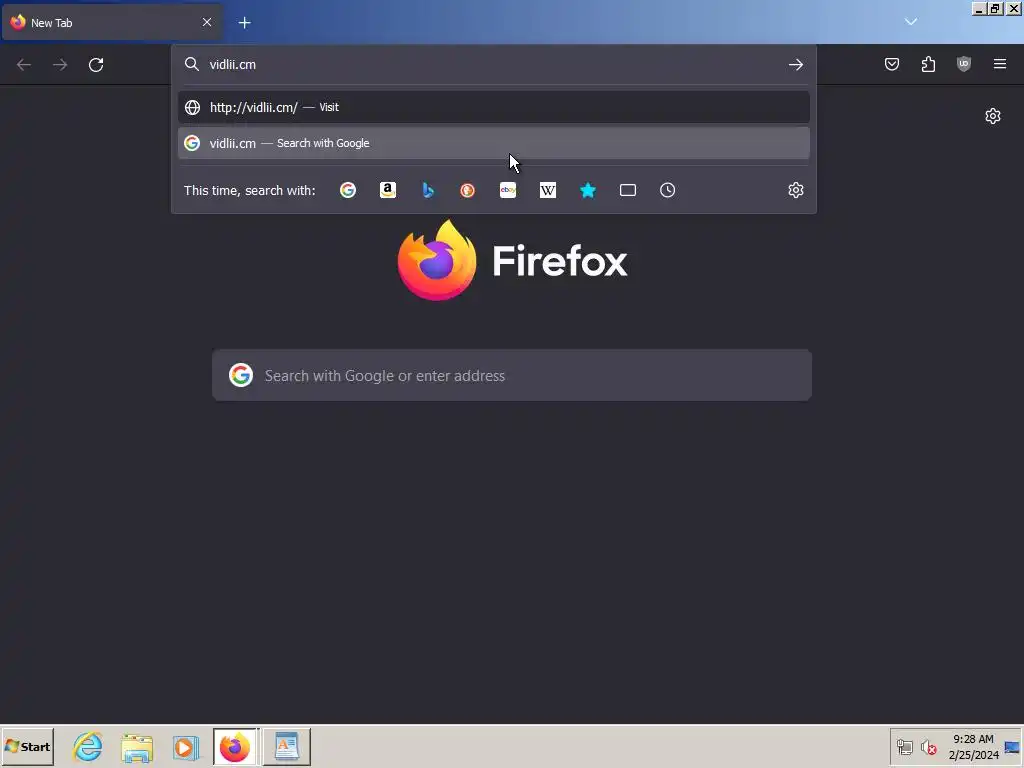The image size is (1024, 768).
Task: Search in bookmarks via the star icon
Action: pos(588,190)
